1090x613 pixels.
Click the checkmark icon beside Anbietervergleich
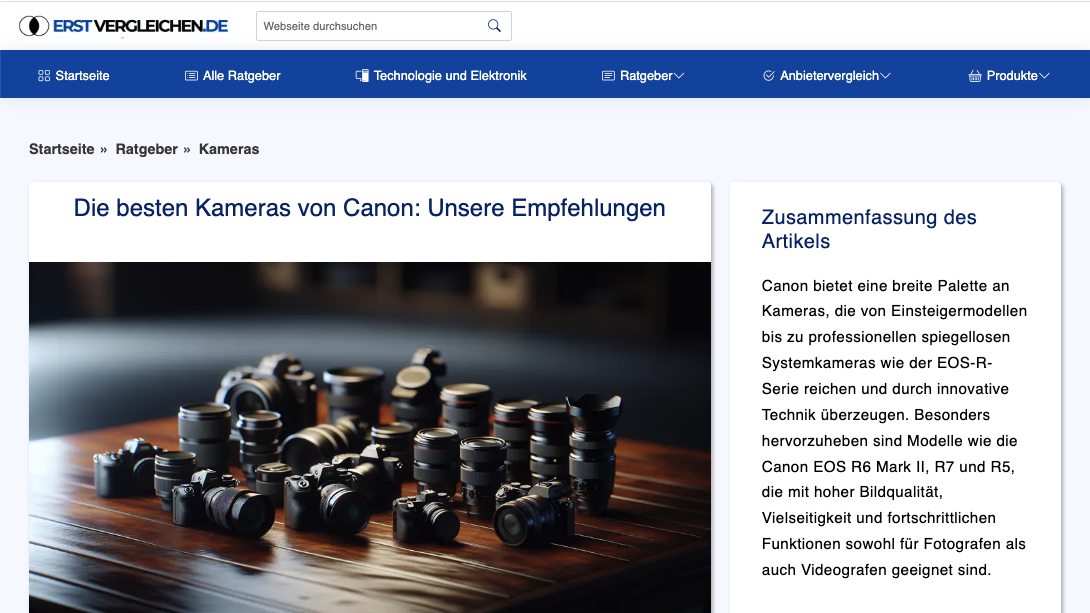(x=768, y=74)
